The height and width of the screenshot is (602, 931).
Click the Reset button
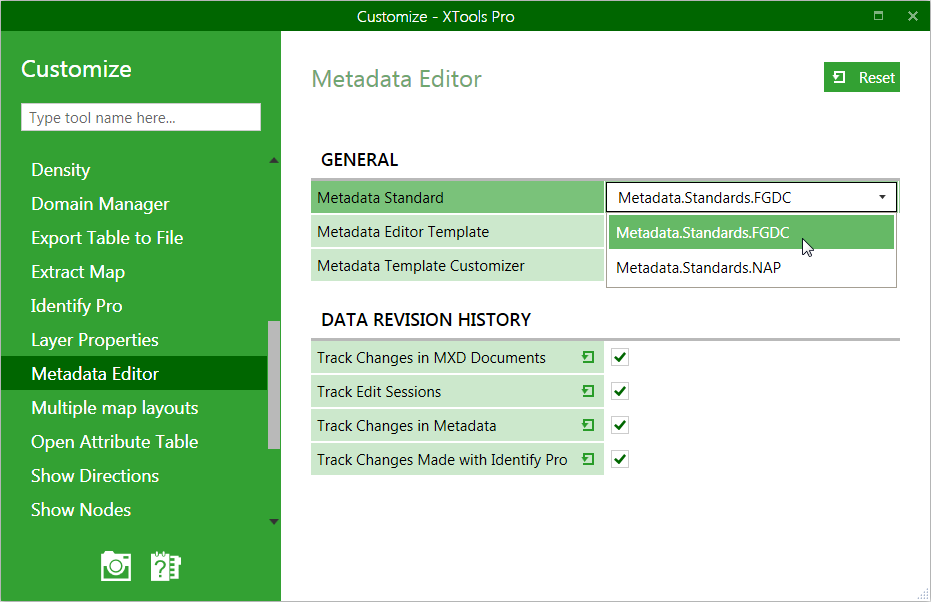pyautogui.click(x=862, y=77)
